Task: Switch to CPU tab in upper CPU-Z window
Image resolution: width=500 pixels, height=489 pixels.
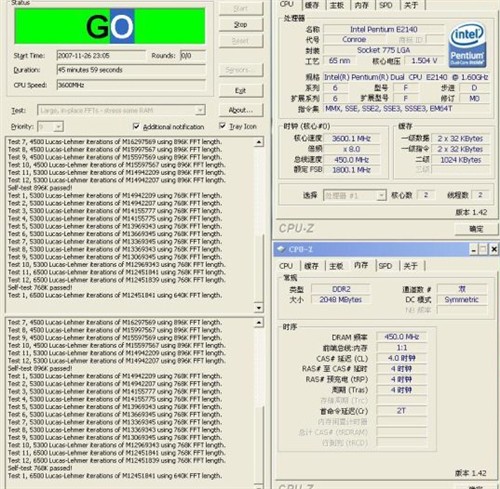Action: [x=287, y=4]
